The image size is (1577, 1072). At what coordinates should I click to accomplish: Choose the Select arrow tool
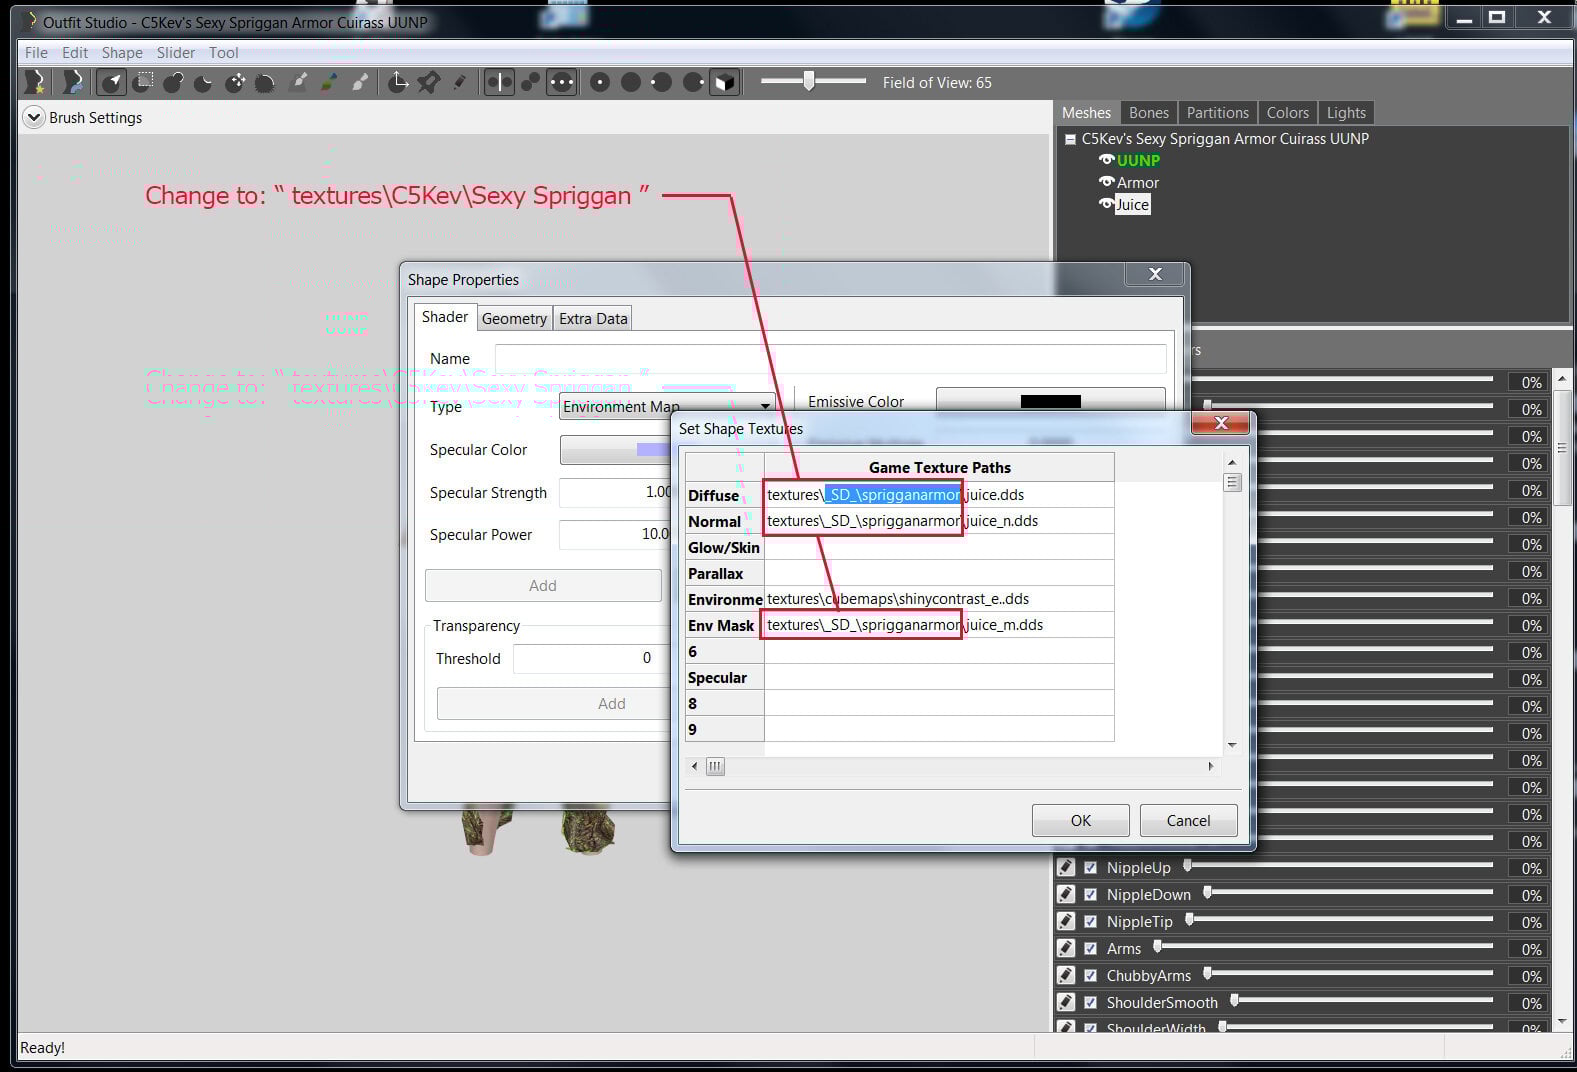point(112,82)
